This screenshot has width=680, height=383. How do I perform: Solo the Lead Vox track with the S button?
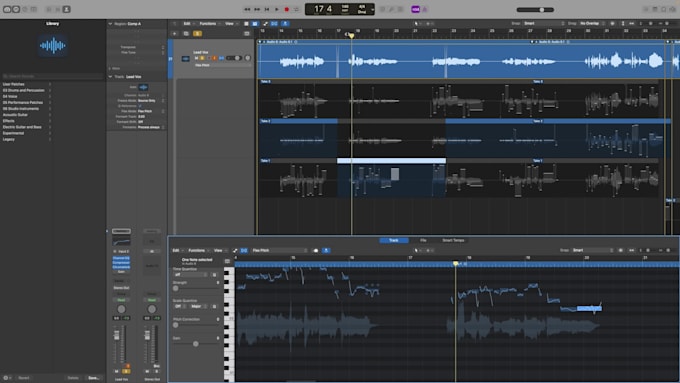tap(202, 58)
